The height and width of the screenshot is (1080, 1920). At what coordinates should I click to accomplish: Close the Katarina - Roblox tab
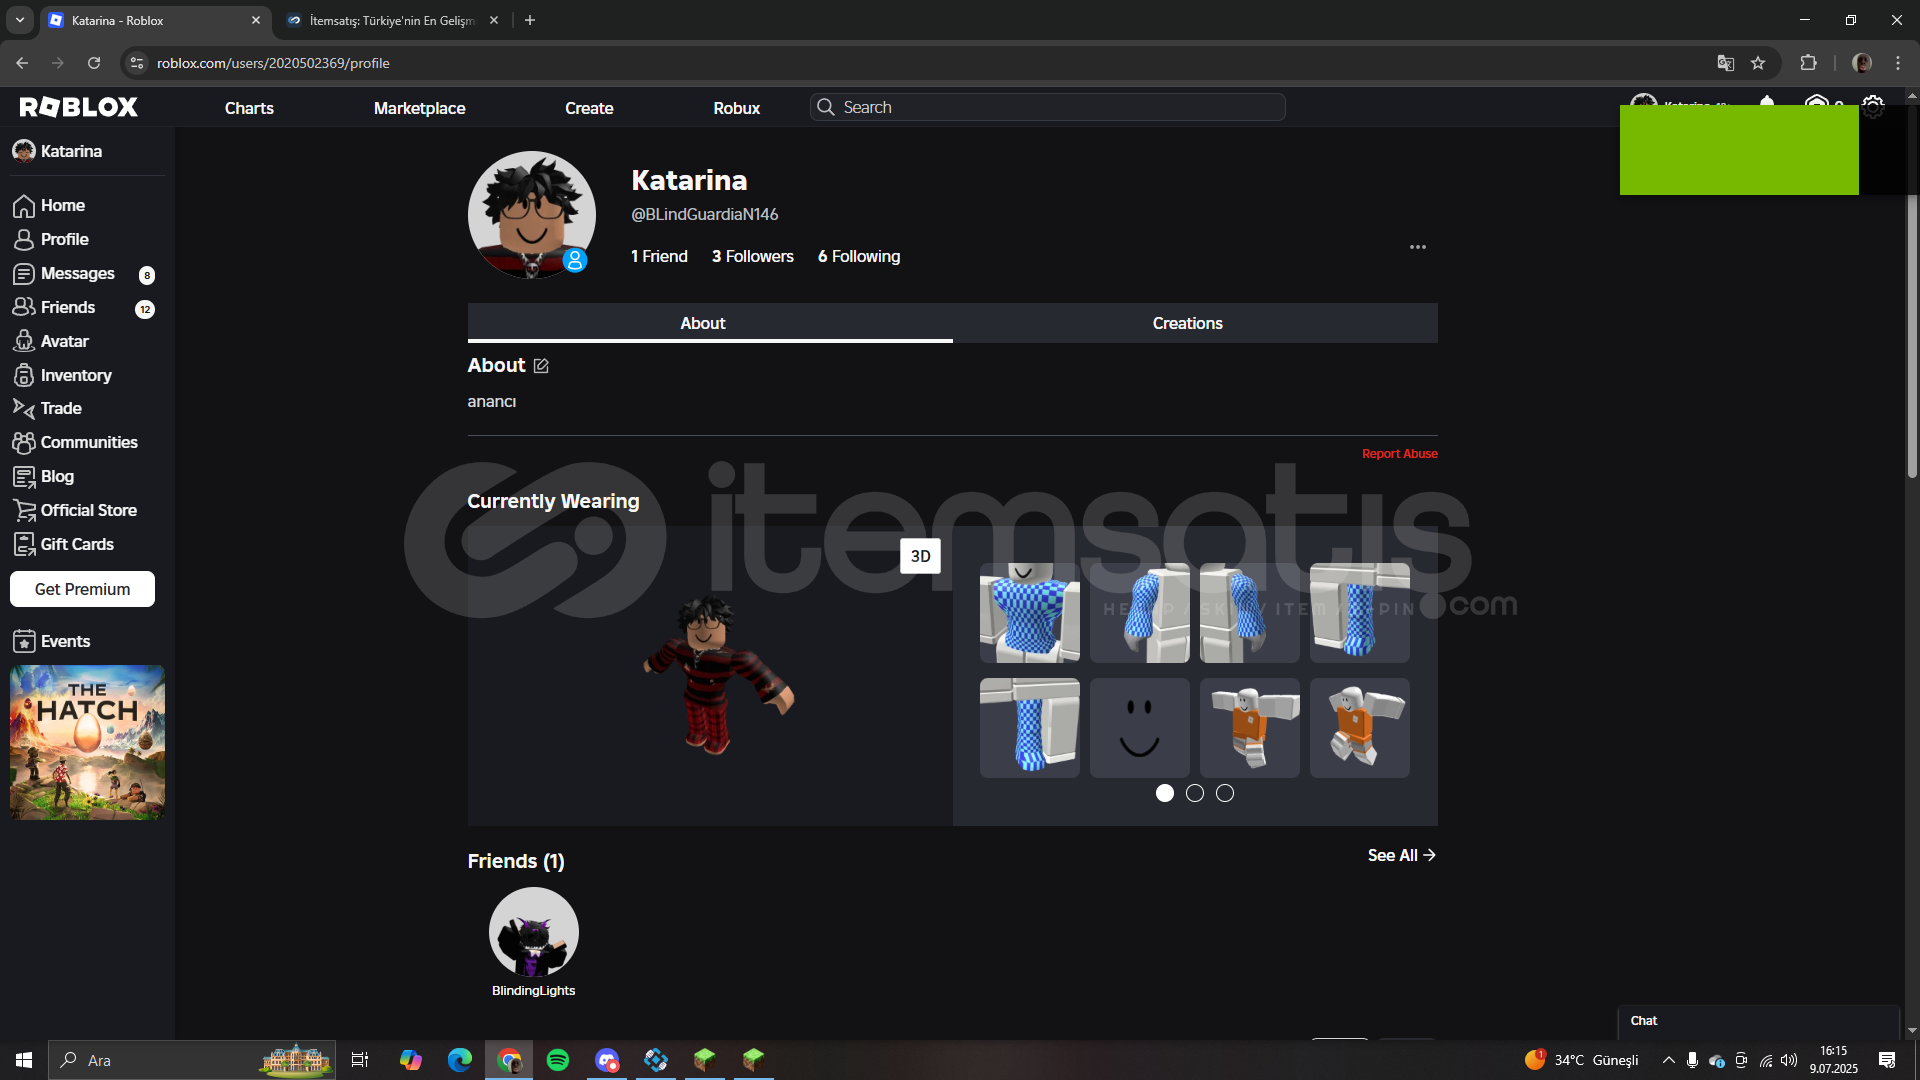[256, 20]
